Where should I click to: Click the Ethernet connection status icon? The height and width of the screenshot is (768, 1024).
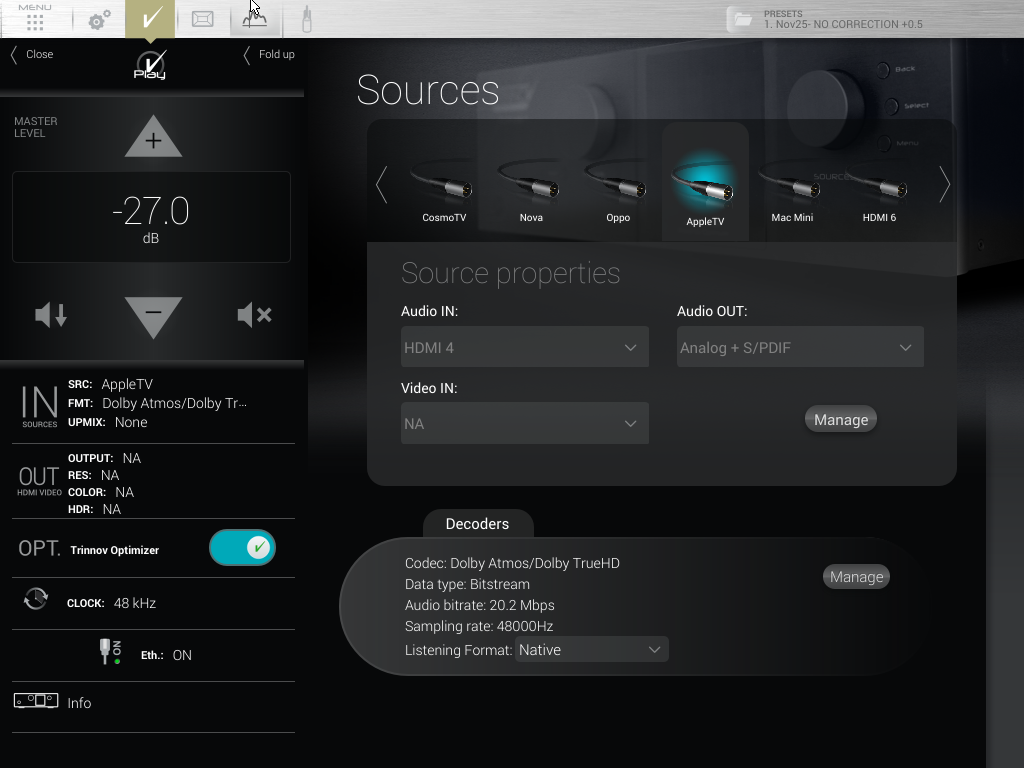pos(110,652)
